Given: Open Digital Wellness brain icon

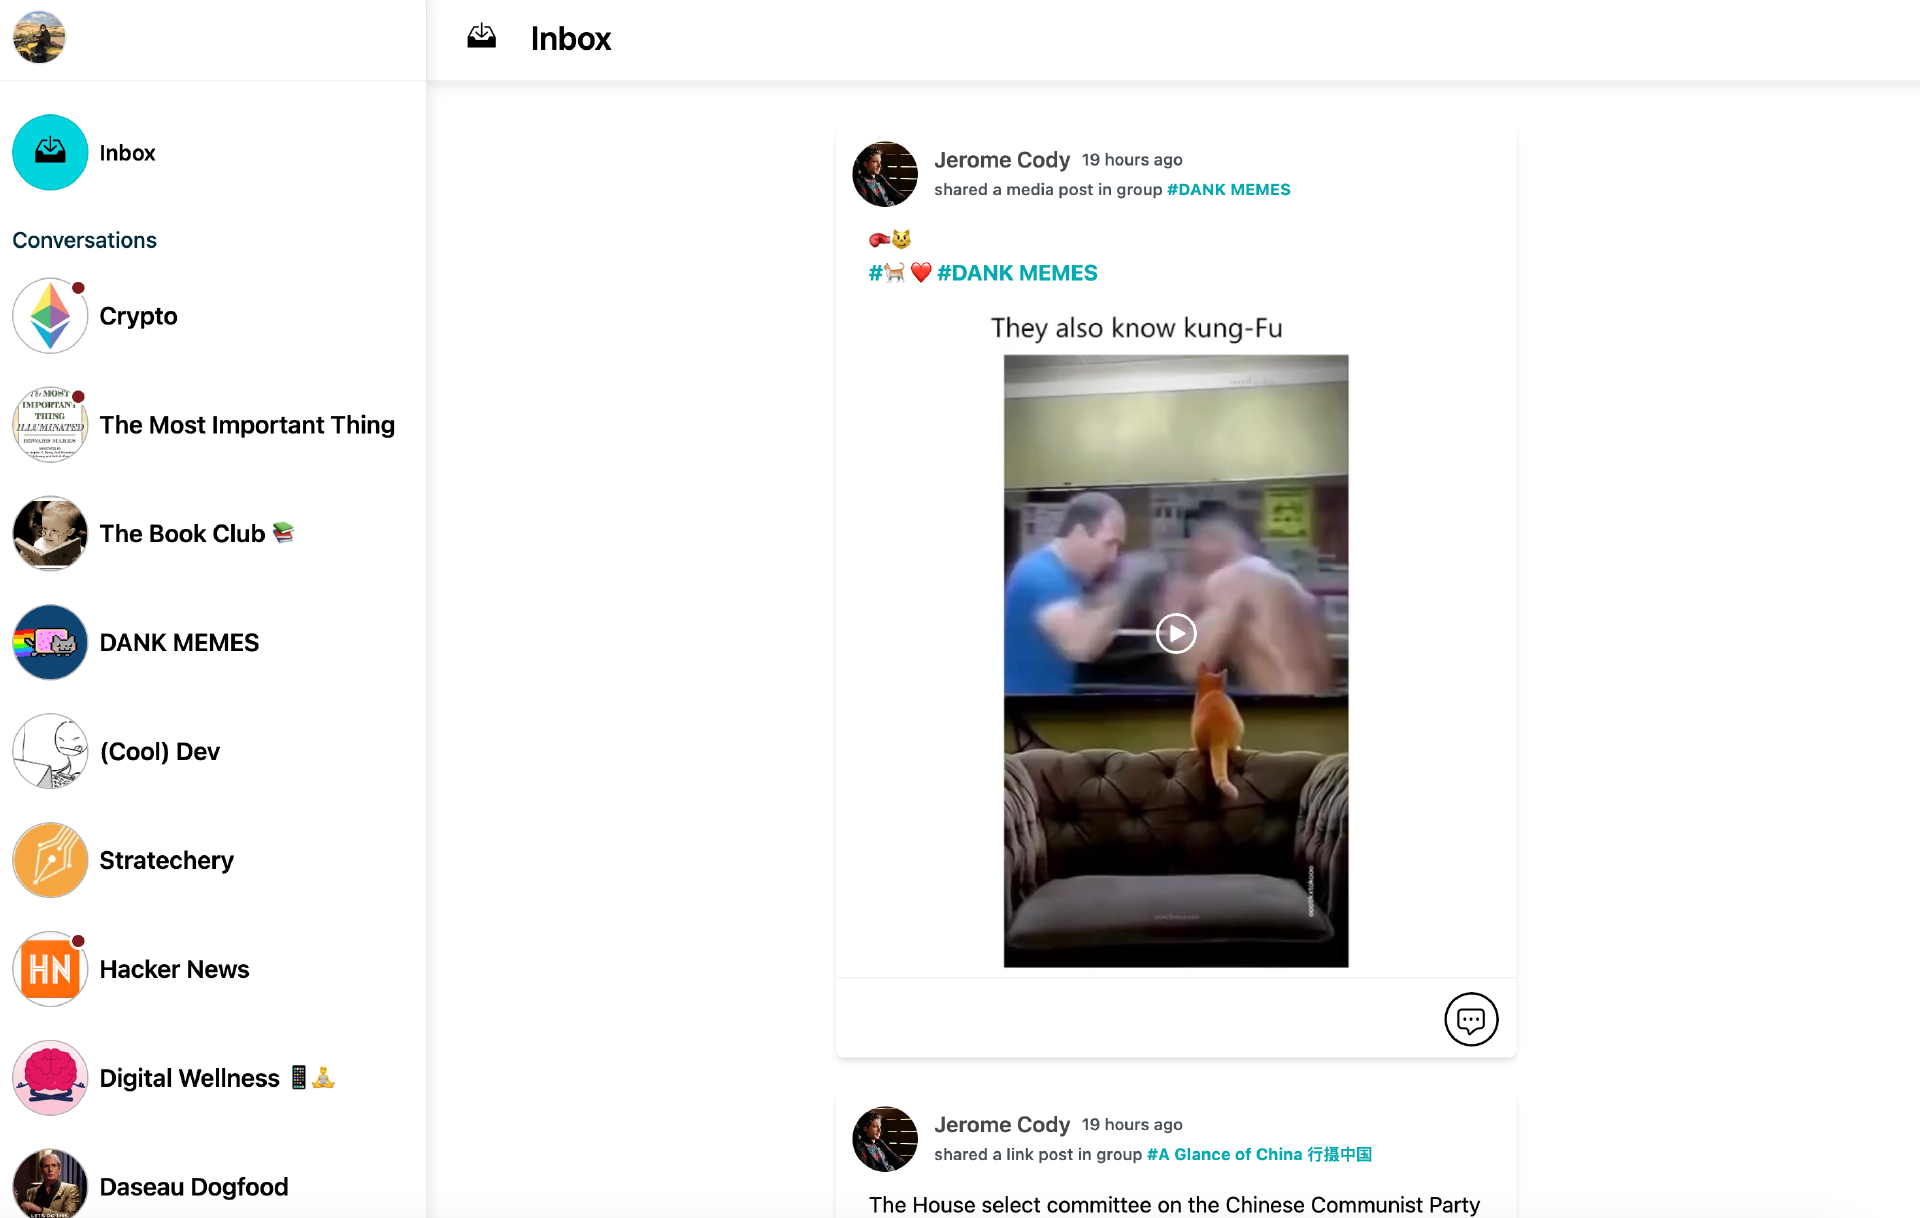Looking at the screenshot, I should (50, 1078).
